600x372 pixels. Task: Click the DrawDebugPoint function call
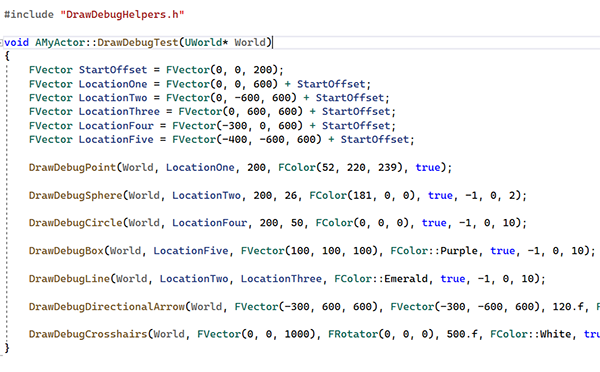pyautogui.click(x=72, y=167)
